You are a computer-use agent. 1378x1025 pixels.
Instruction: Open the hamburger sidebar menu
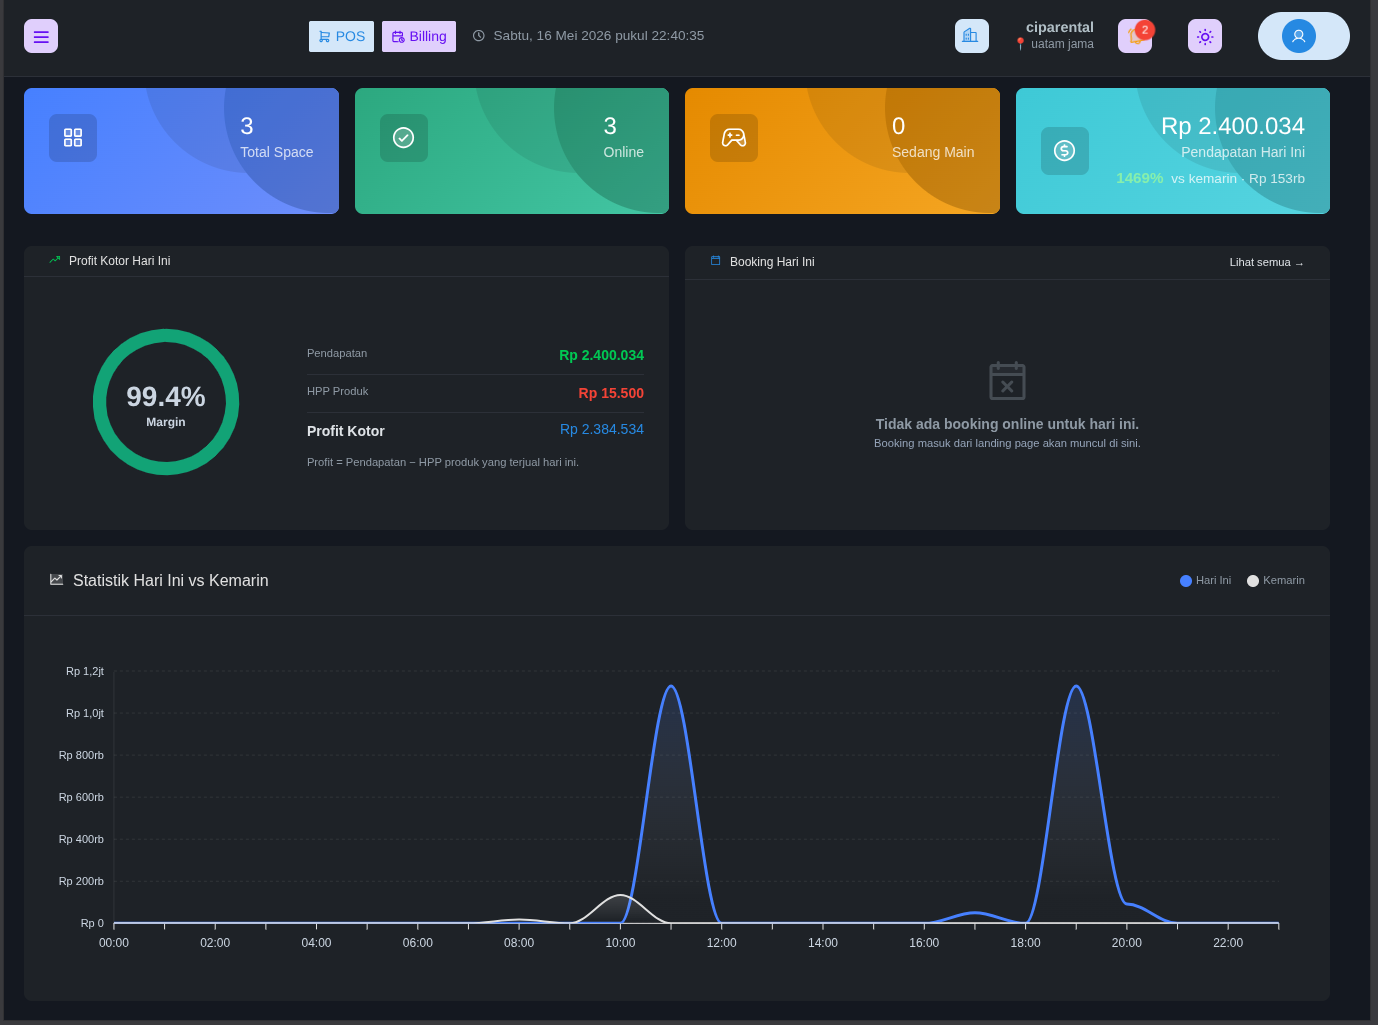click(x=41, y=36)
